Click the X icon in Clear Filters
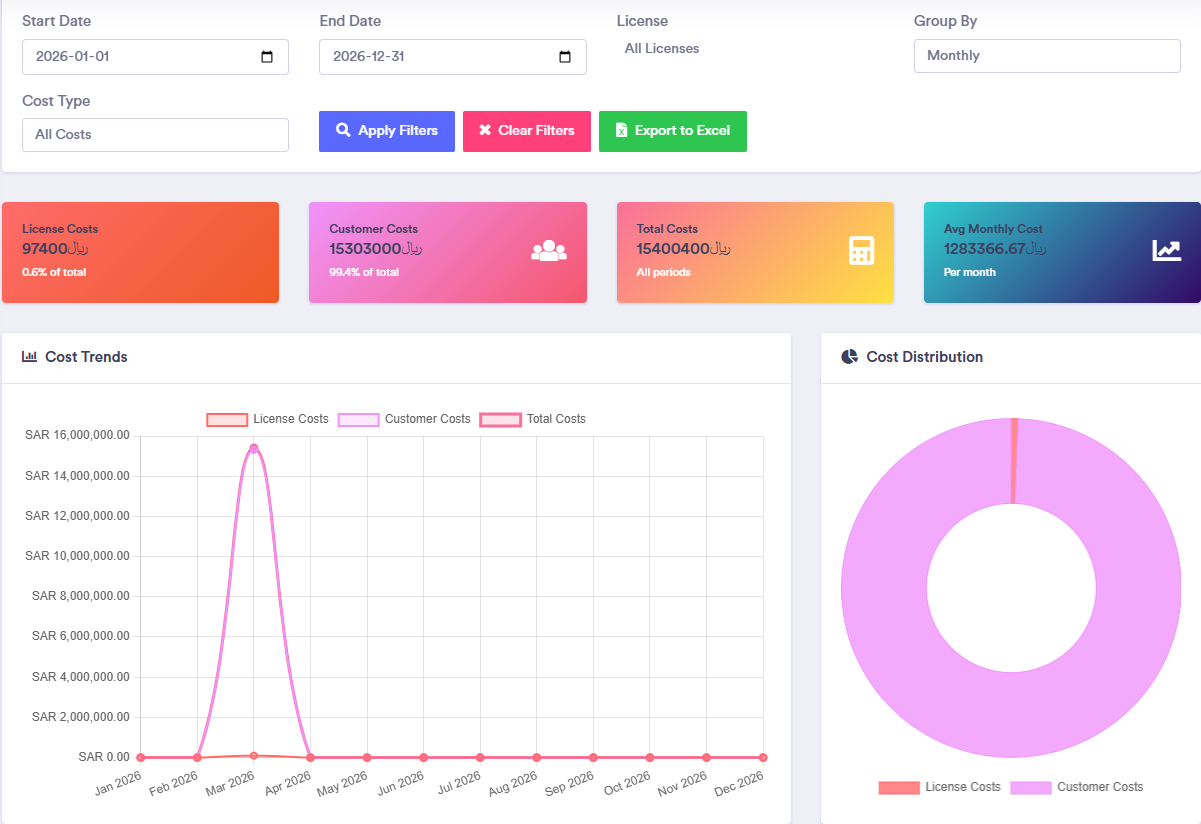The height and width of the screenshot is (824, 1201). [x=485, y=130]
